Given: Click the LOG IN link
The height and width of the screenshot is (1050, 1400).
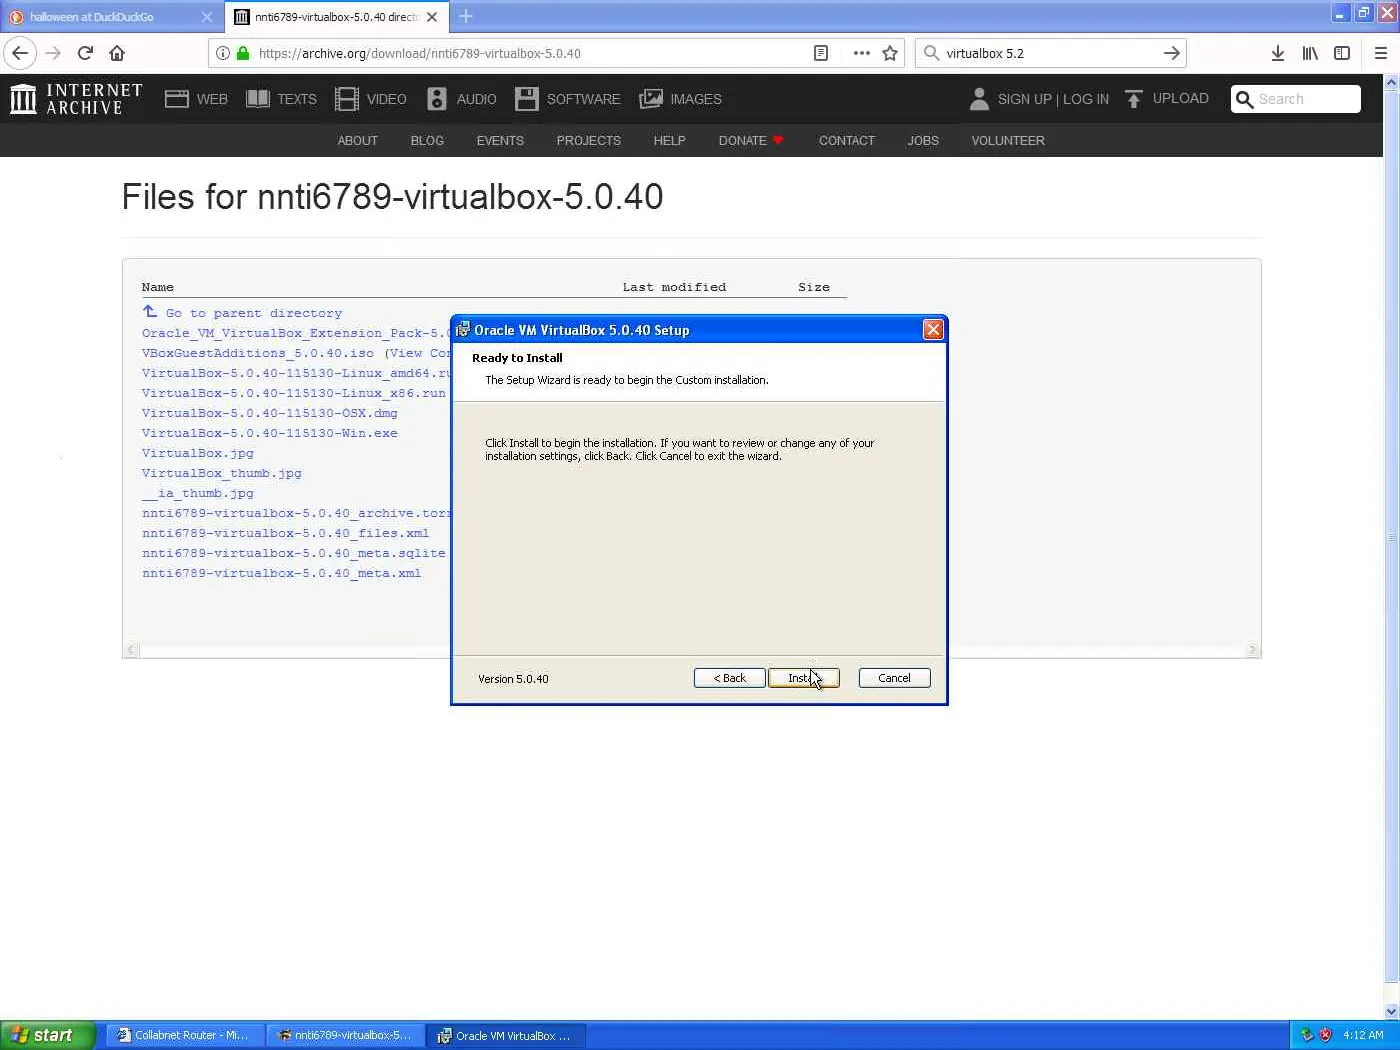Looking at the screenshot, I should tap(1086, 99).
